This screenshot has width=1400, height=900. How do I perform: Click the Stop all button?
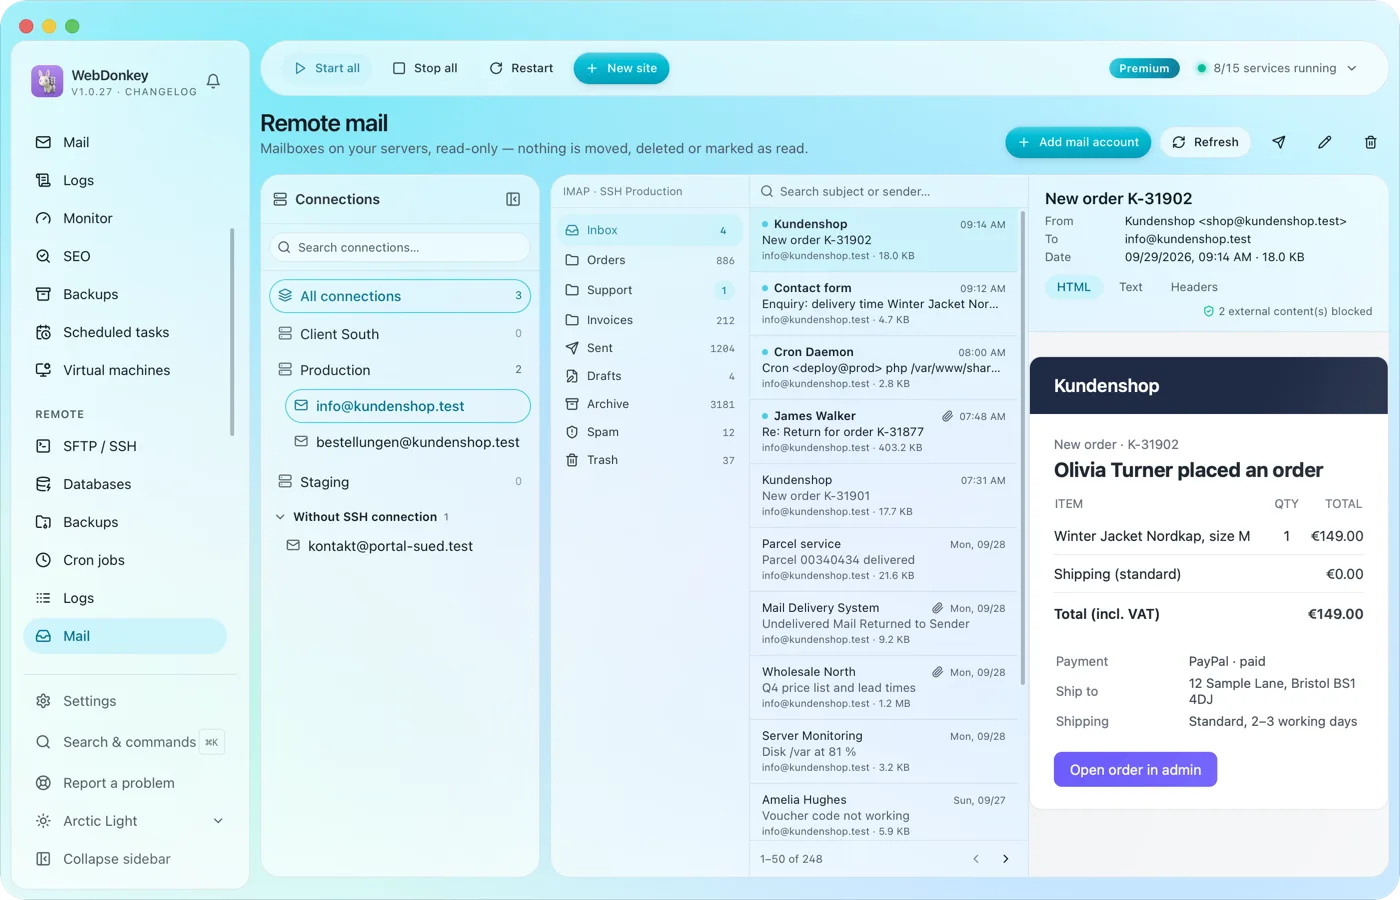[425, 68]
